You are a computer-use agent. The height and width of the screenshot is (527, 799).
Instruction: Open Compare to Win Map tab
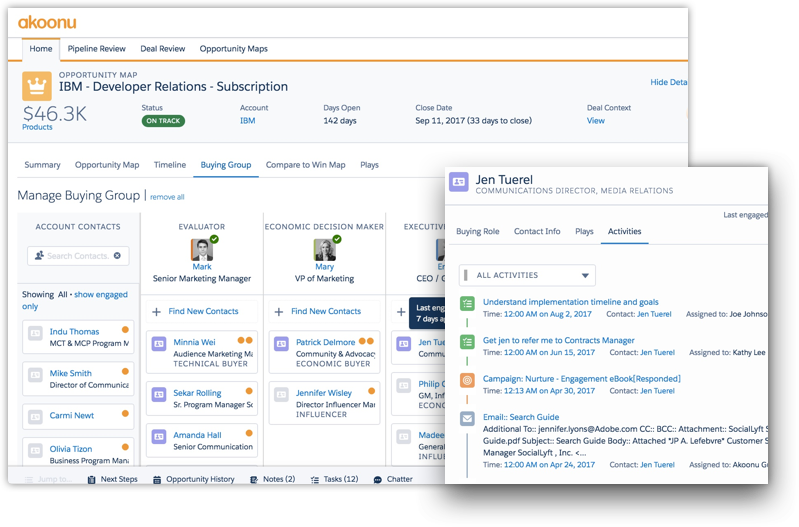(305, 165)
